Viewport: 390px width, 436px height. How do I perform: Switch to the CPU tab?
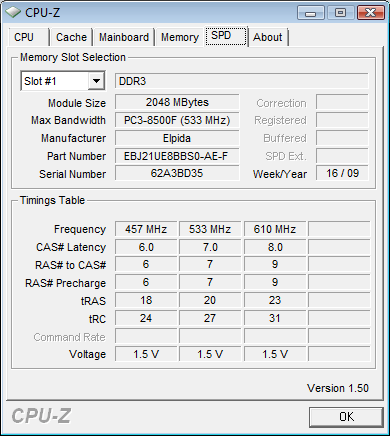(29, 37)
